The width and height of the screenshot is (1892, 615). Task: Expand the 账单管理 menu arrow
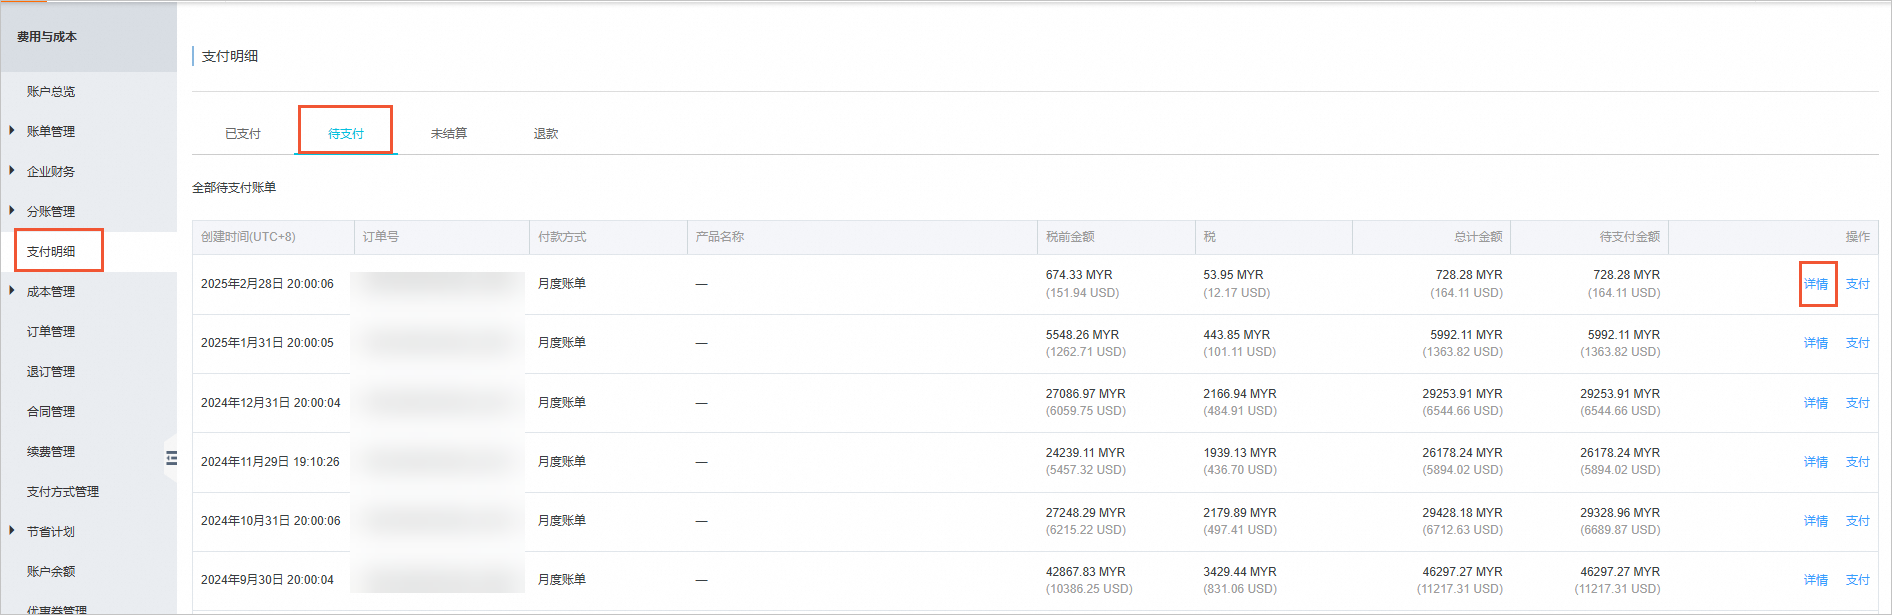12,131
